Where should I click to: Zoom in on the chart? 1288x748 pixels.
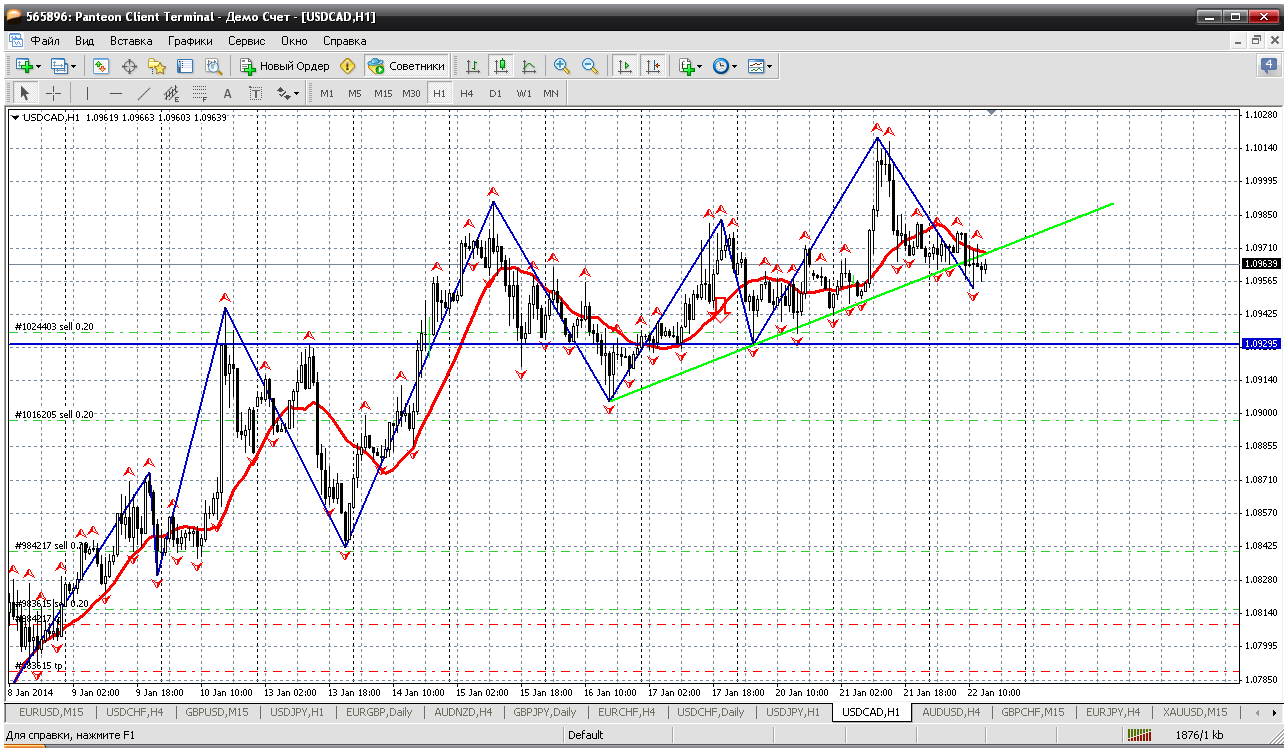point(562,66)
